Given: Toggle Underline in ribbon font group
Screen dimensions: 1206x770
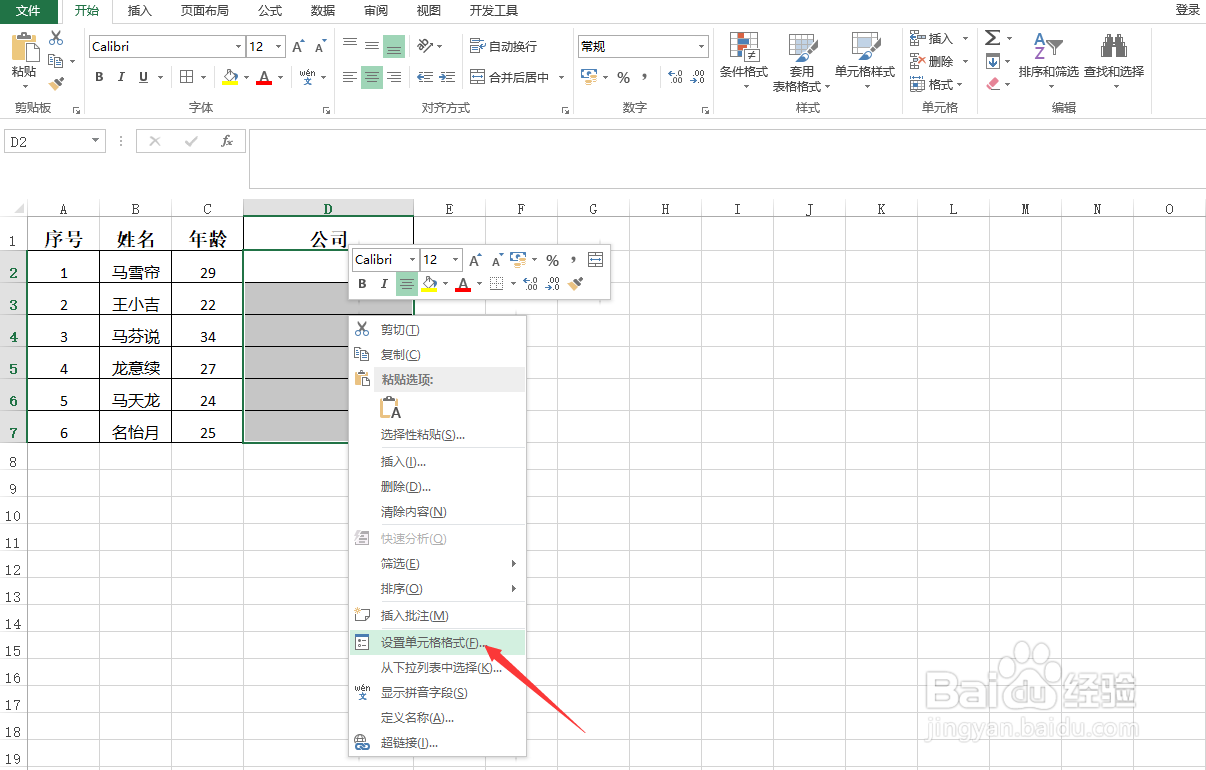Looking at the screenshot, I should [144, 77].
